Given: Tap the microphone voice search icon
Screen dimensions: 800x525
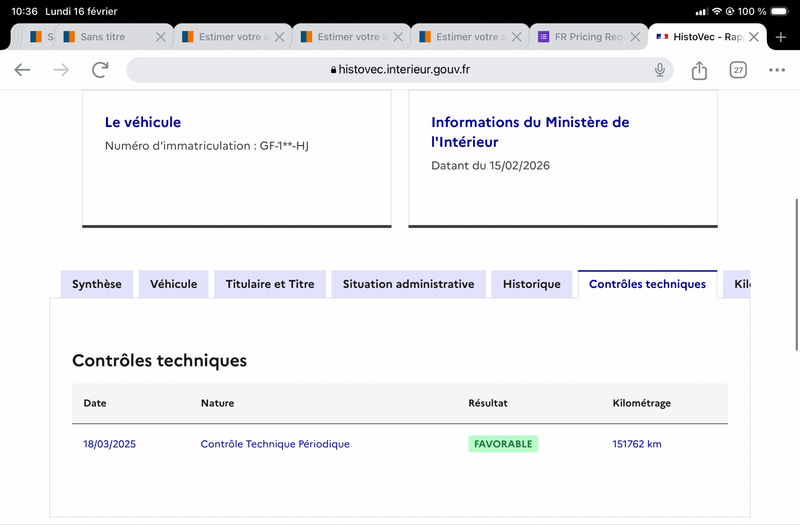Looking at the screenshot, I should click(x=660, y=70).
